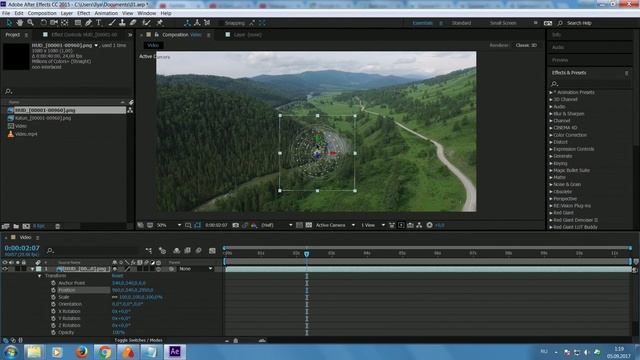Image resolution: width=640 pixels, height=360 pixels.
Task: Select Standard workspace
Action: click(461, 23)
